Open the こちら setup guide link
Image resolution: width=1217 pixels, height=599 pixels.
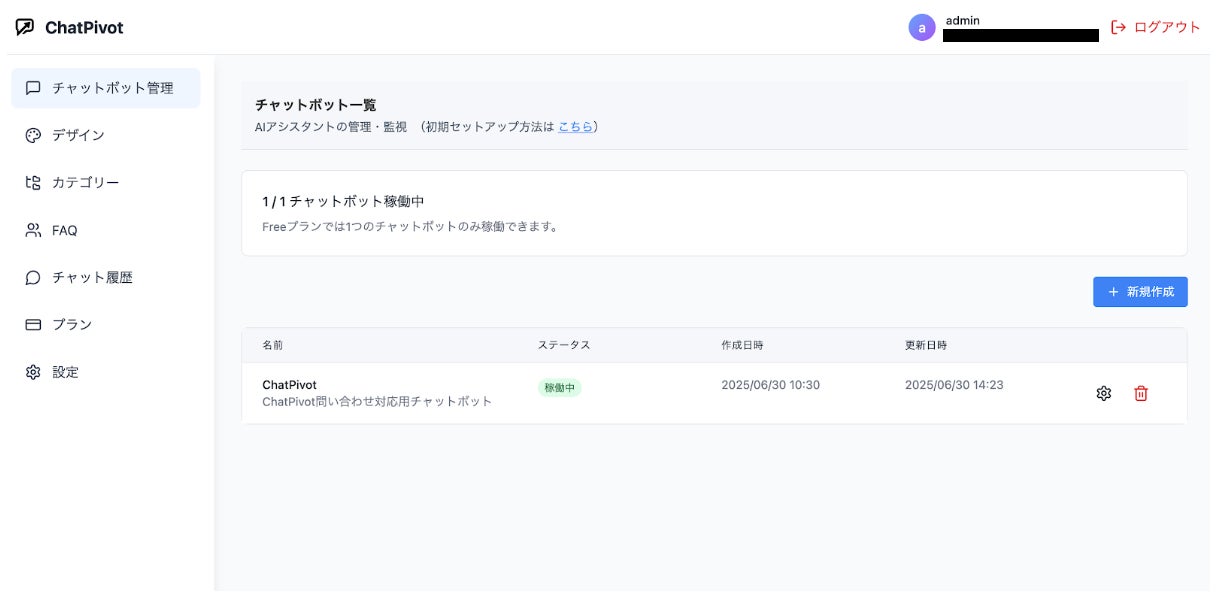coord(575,127)
